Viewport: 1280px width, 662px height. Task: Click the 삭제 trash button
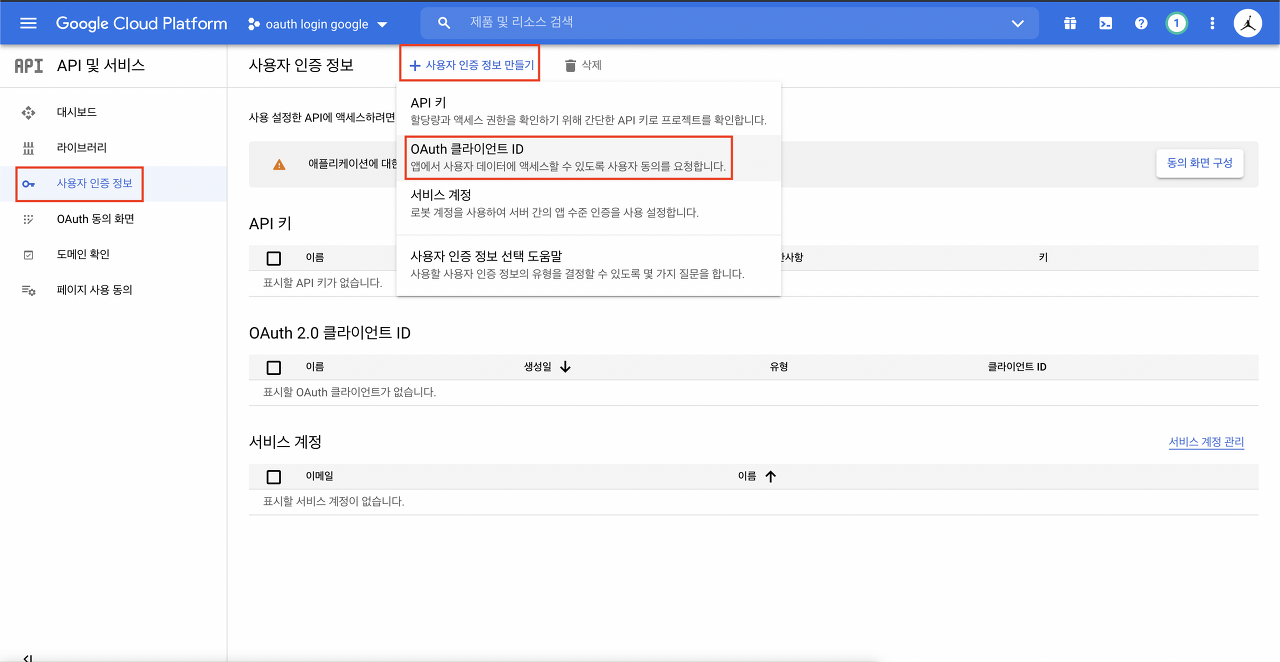coord(583,65)
